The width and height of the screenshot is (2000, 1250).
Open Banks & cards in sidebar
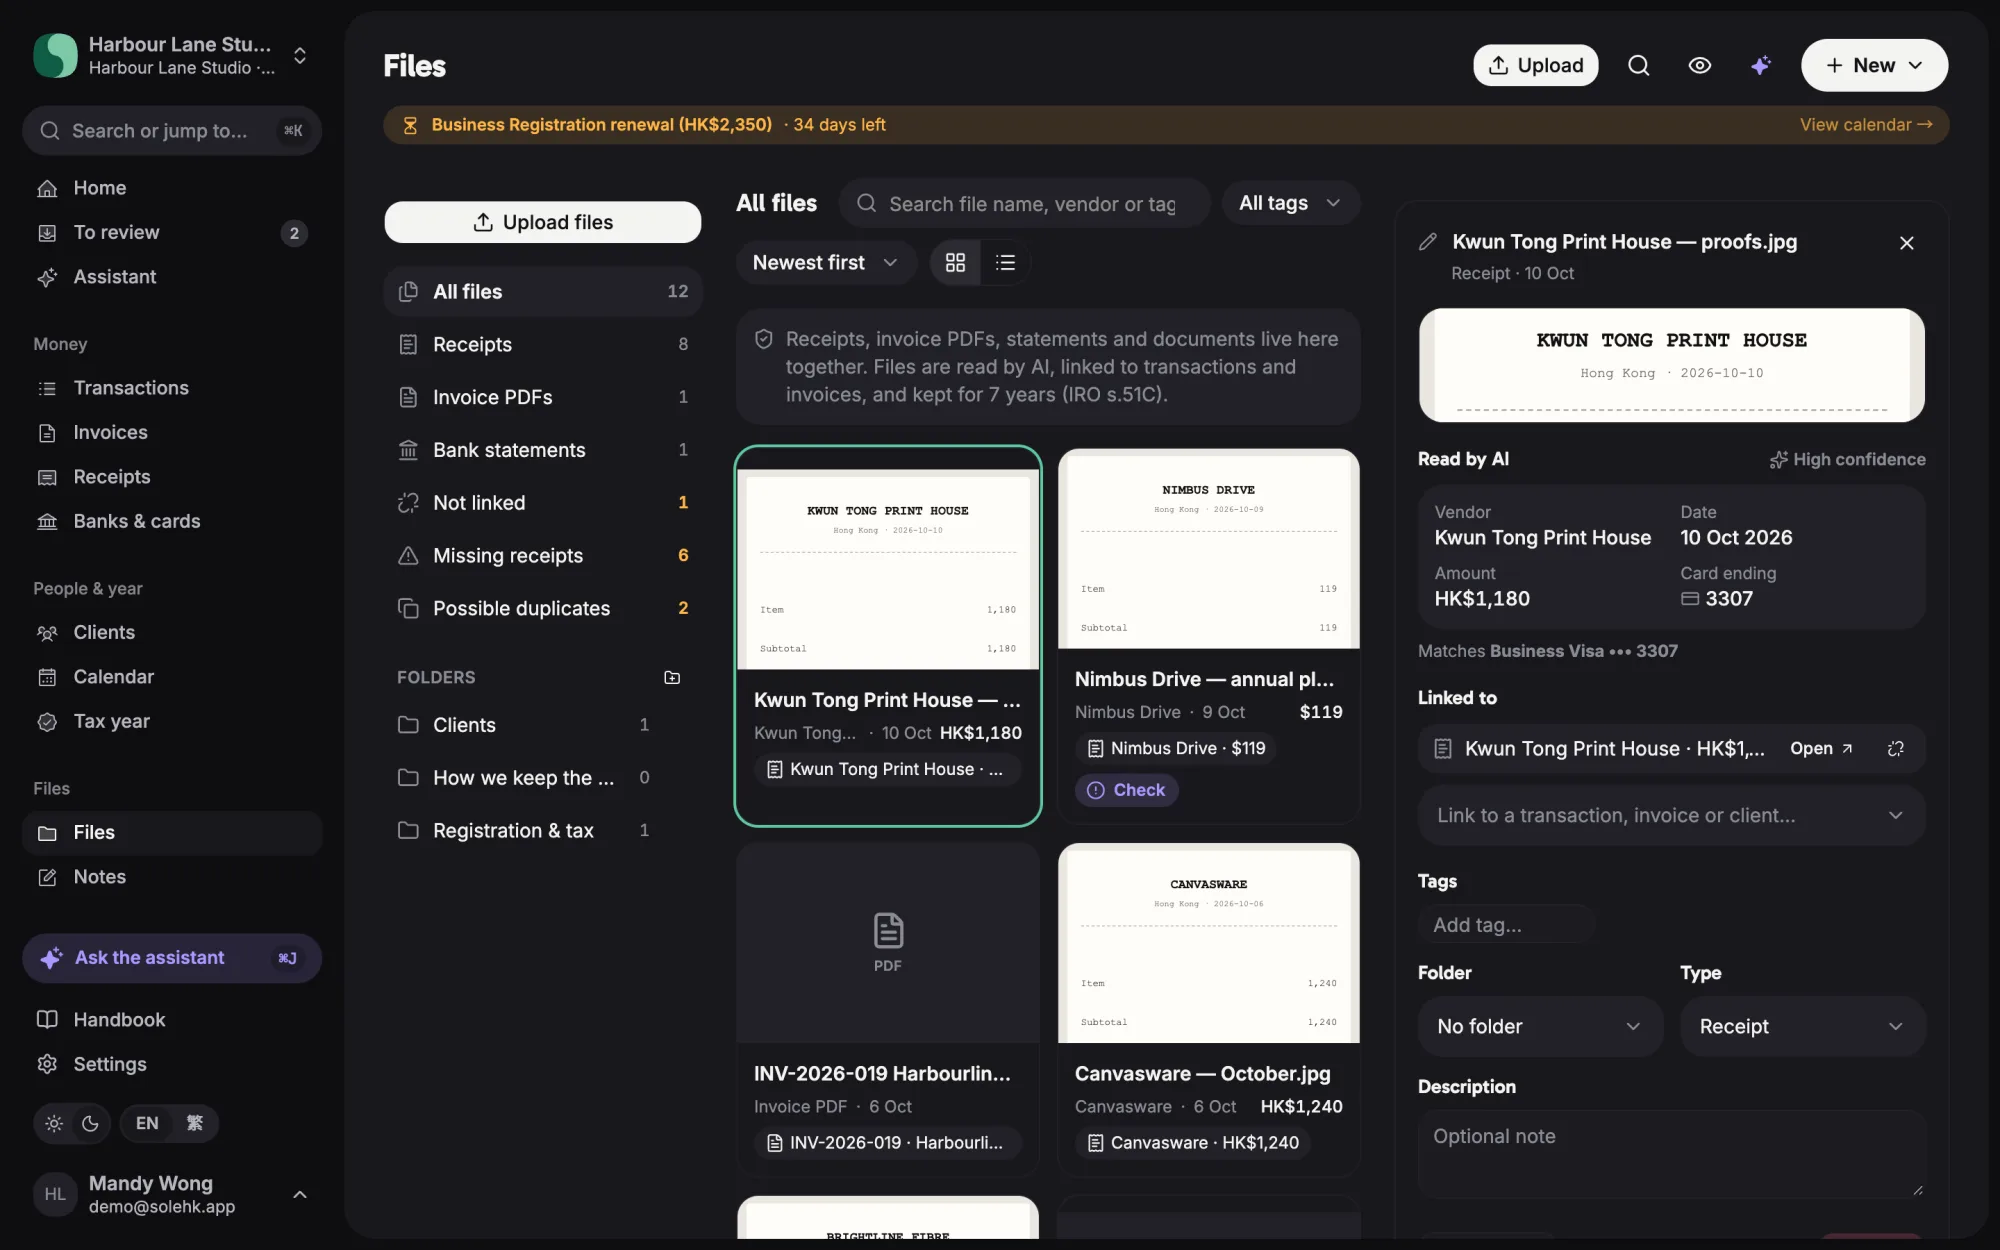click(172, 522)
